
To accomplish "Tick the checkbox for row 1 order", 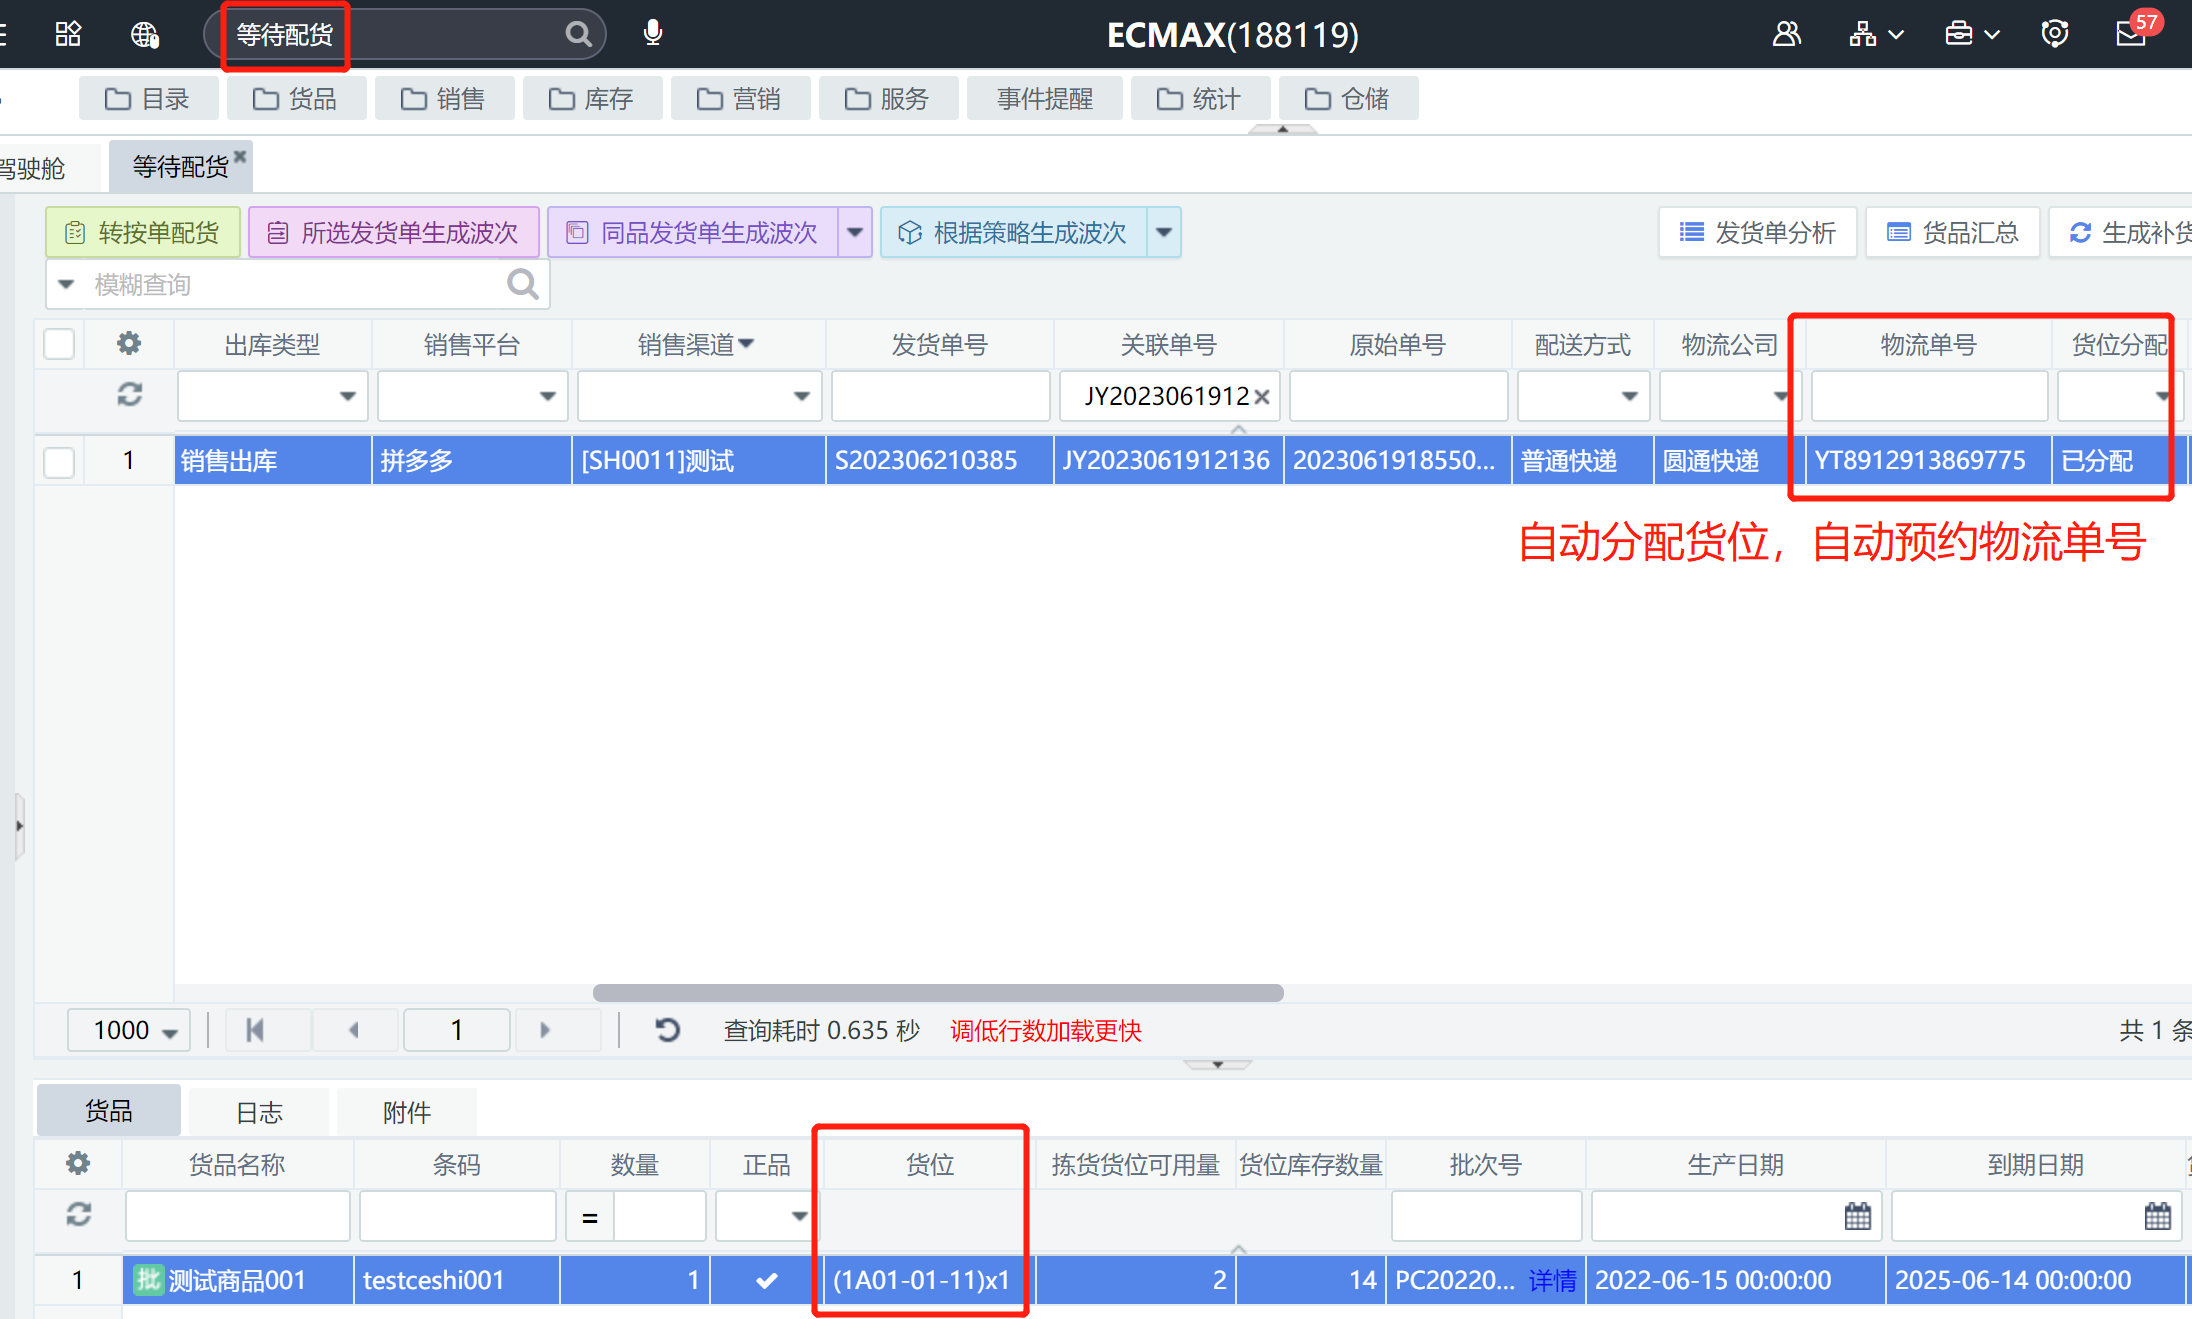I will tap(59, 461).
